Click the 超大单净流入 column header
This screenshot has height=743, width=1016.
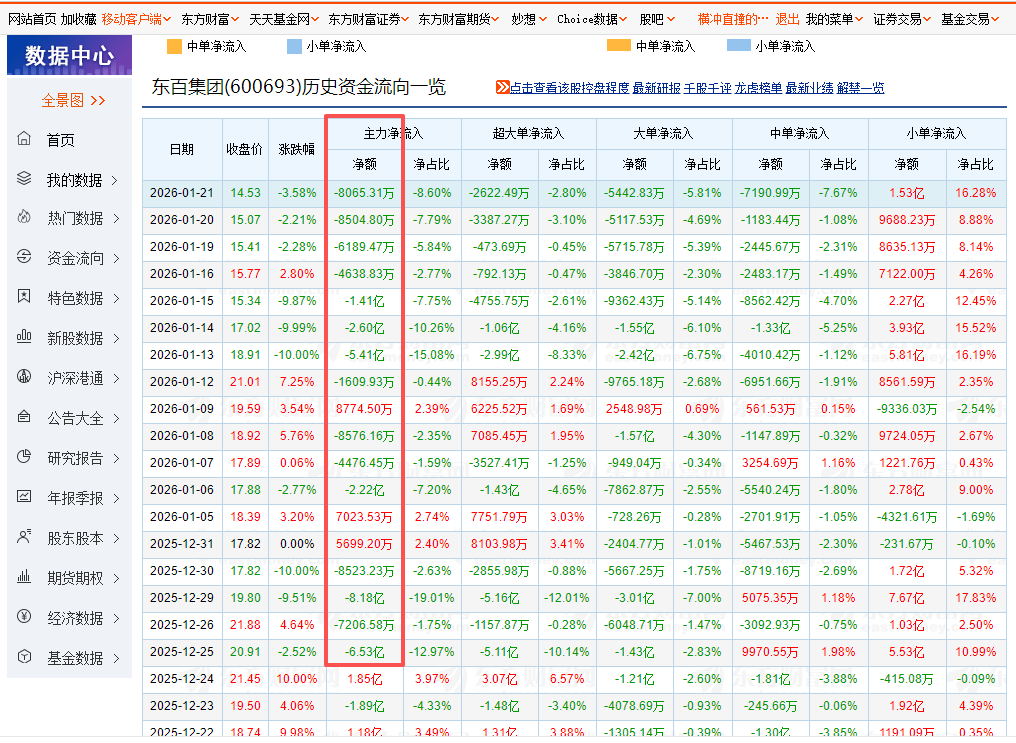point(529,133)
